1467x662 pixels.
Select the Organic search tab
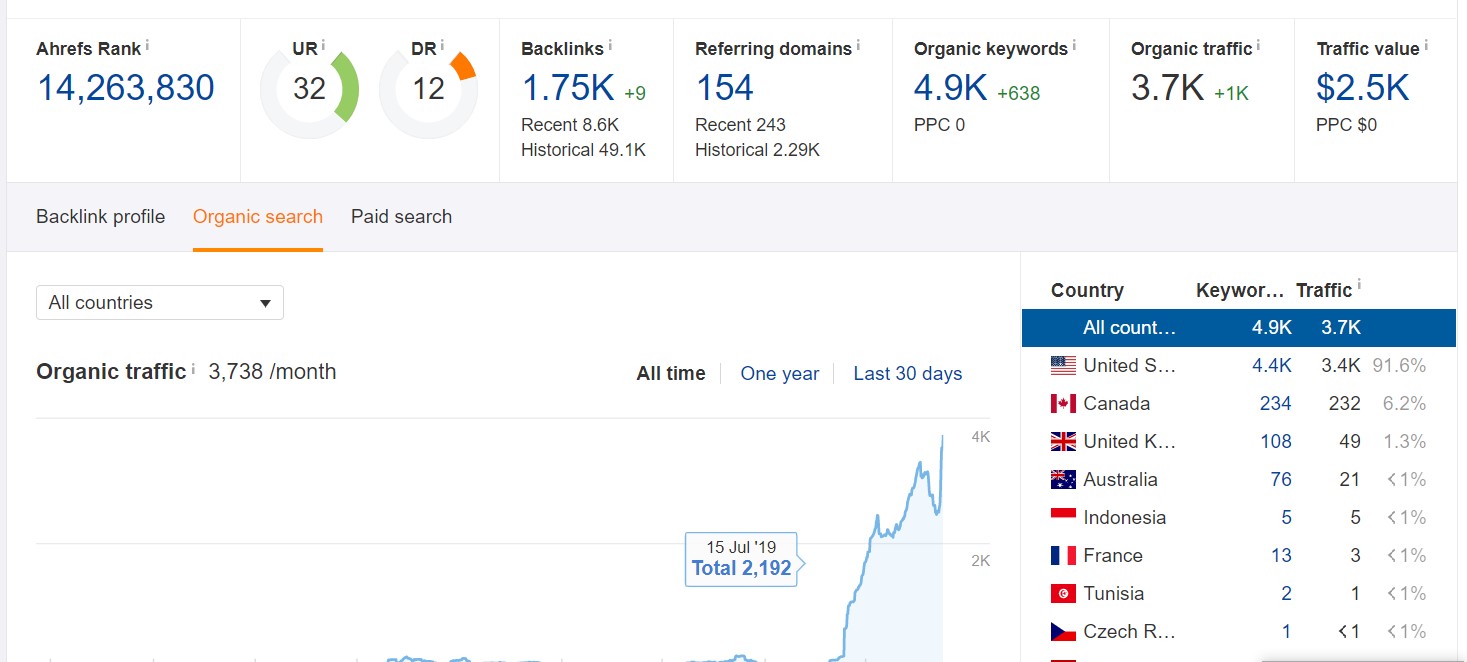pos(258,217)
